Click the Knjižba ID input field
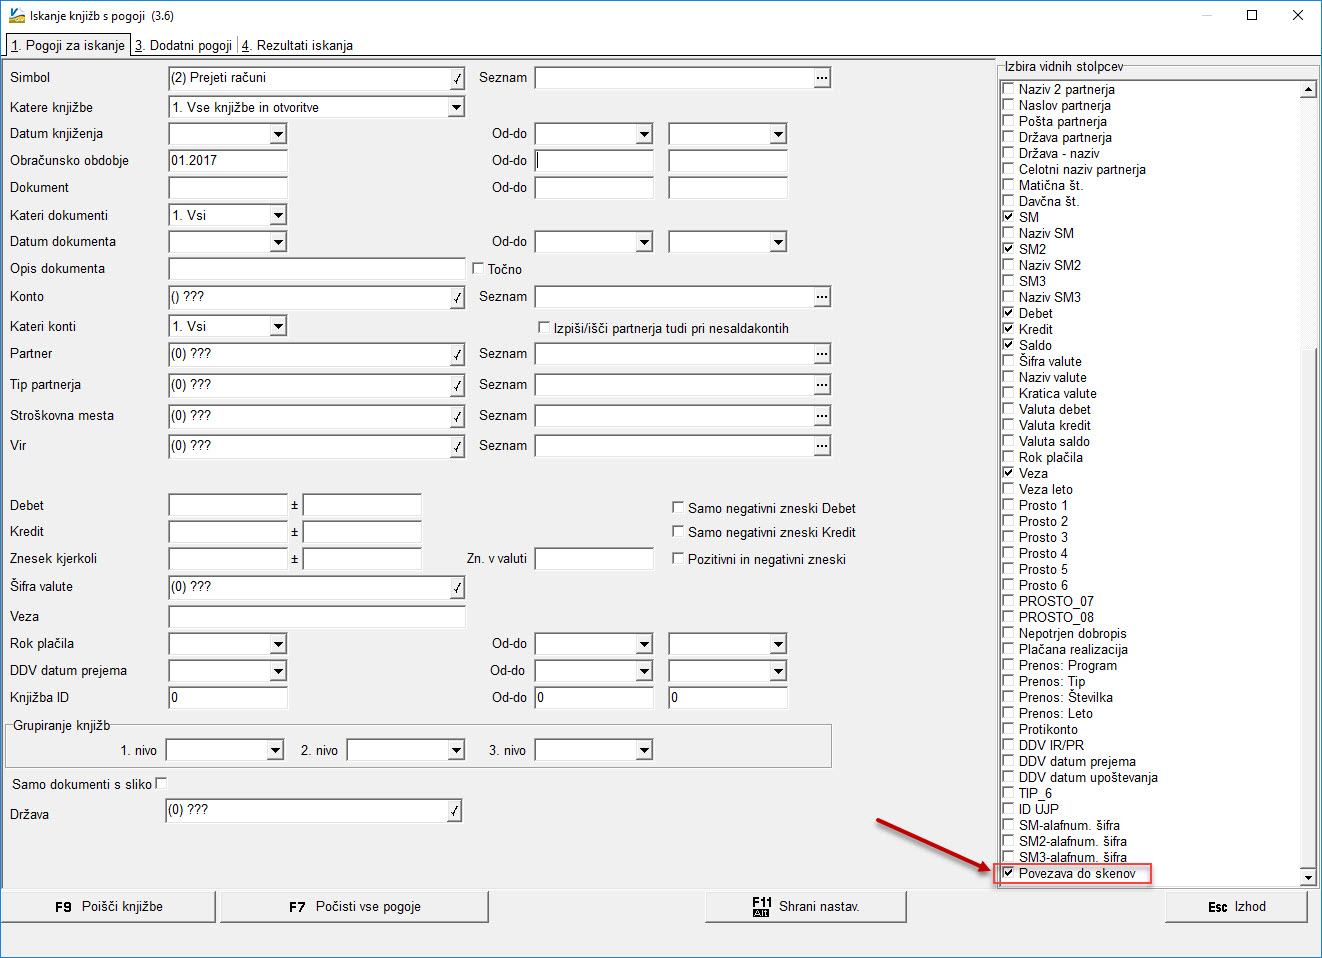Screen dimensions: 1322x958 point(228,698)
